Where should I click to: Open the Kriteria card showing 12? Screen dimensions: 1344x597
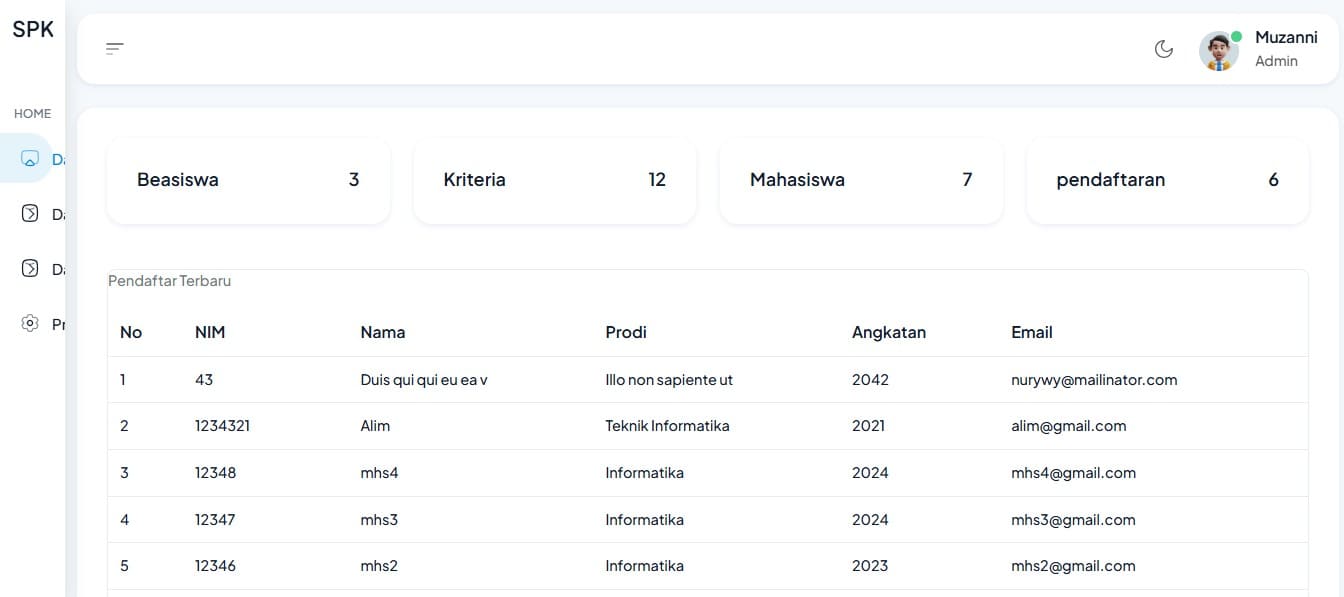point(554,180)
